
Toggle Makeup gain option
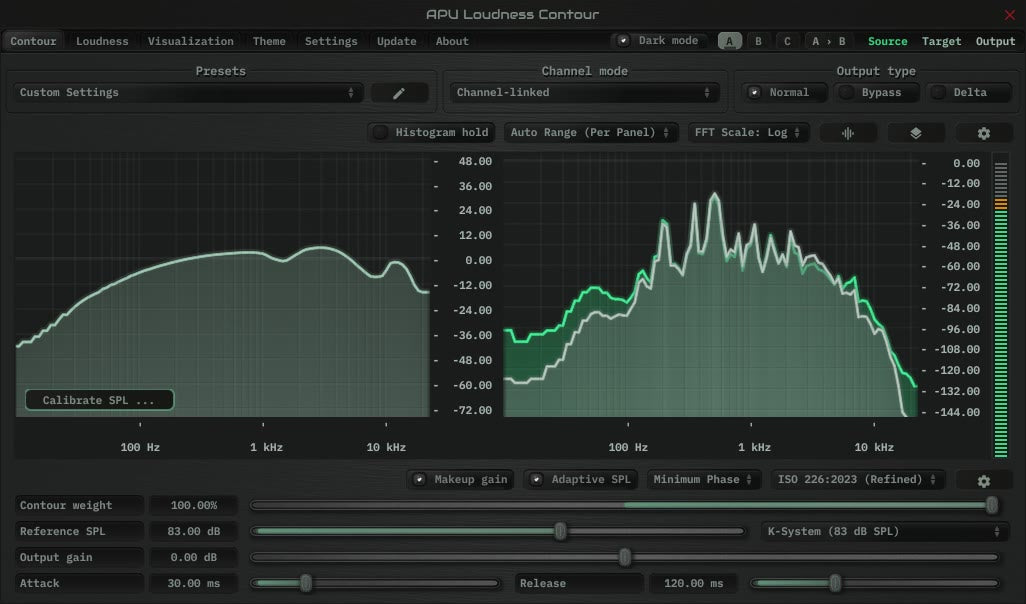(461, 479)
